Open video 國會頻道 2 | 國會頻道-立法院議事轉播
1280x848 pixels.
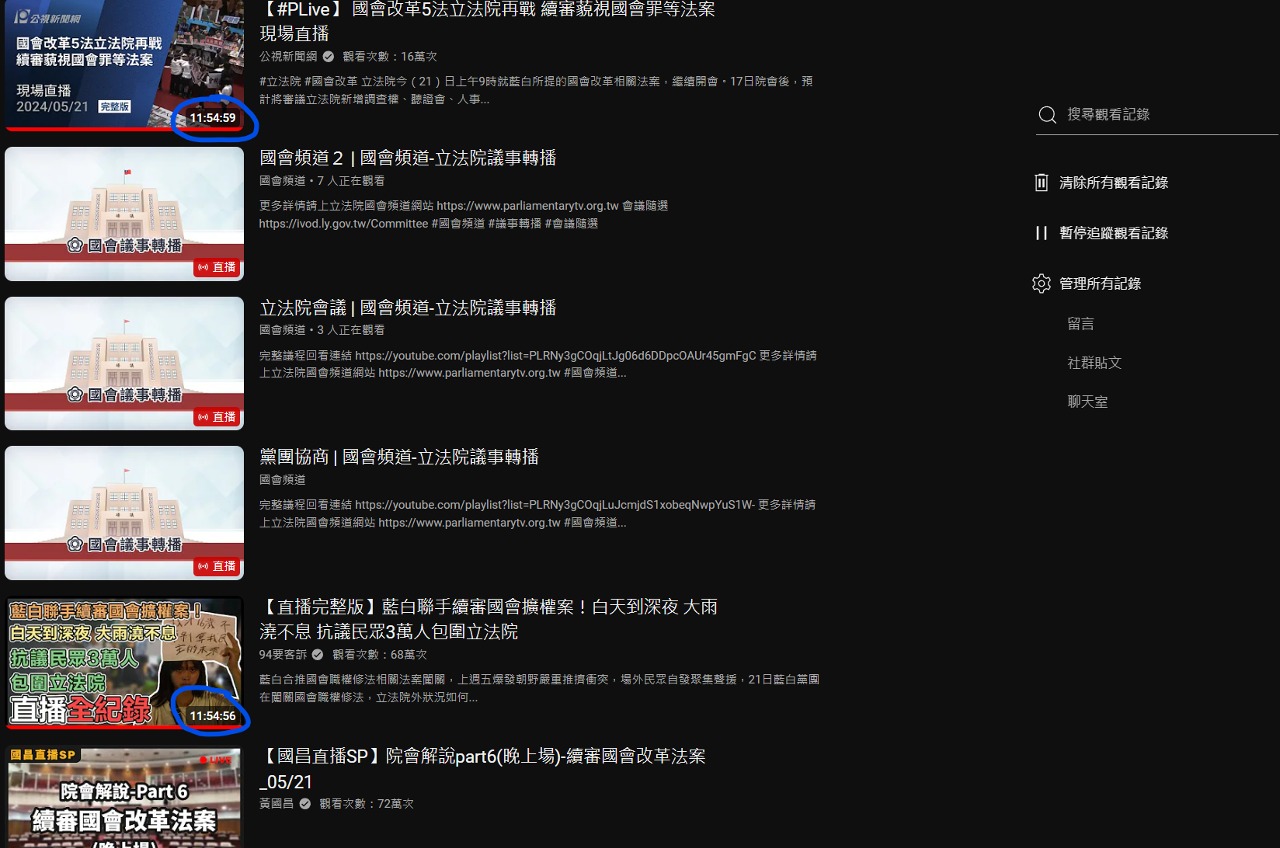coord(408,158)
